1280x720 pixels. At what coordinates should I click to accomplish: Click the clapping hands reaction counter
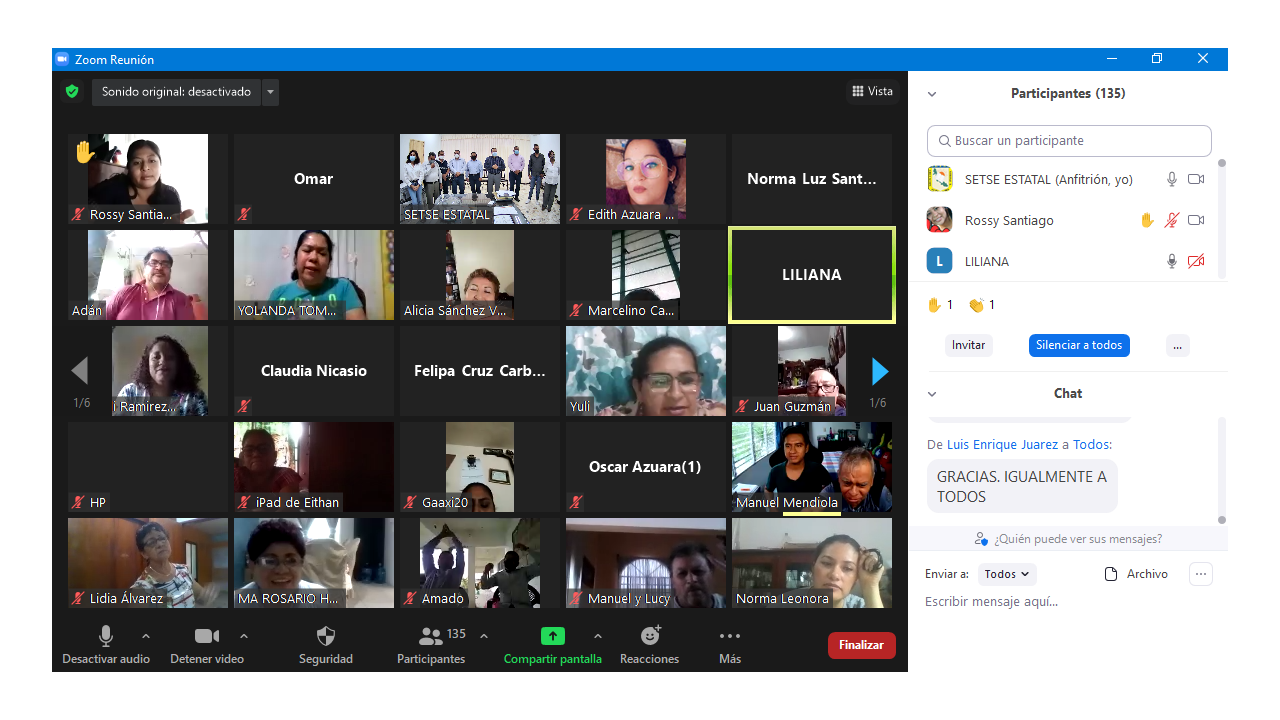click(x=981, y=305)
